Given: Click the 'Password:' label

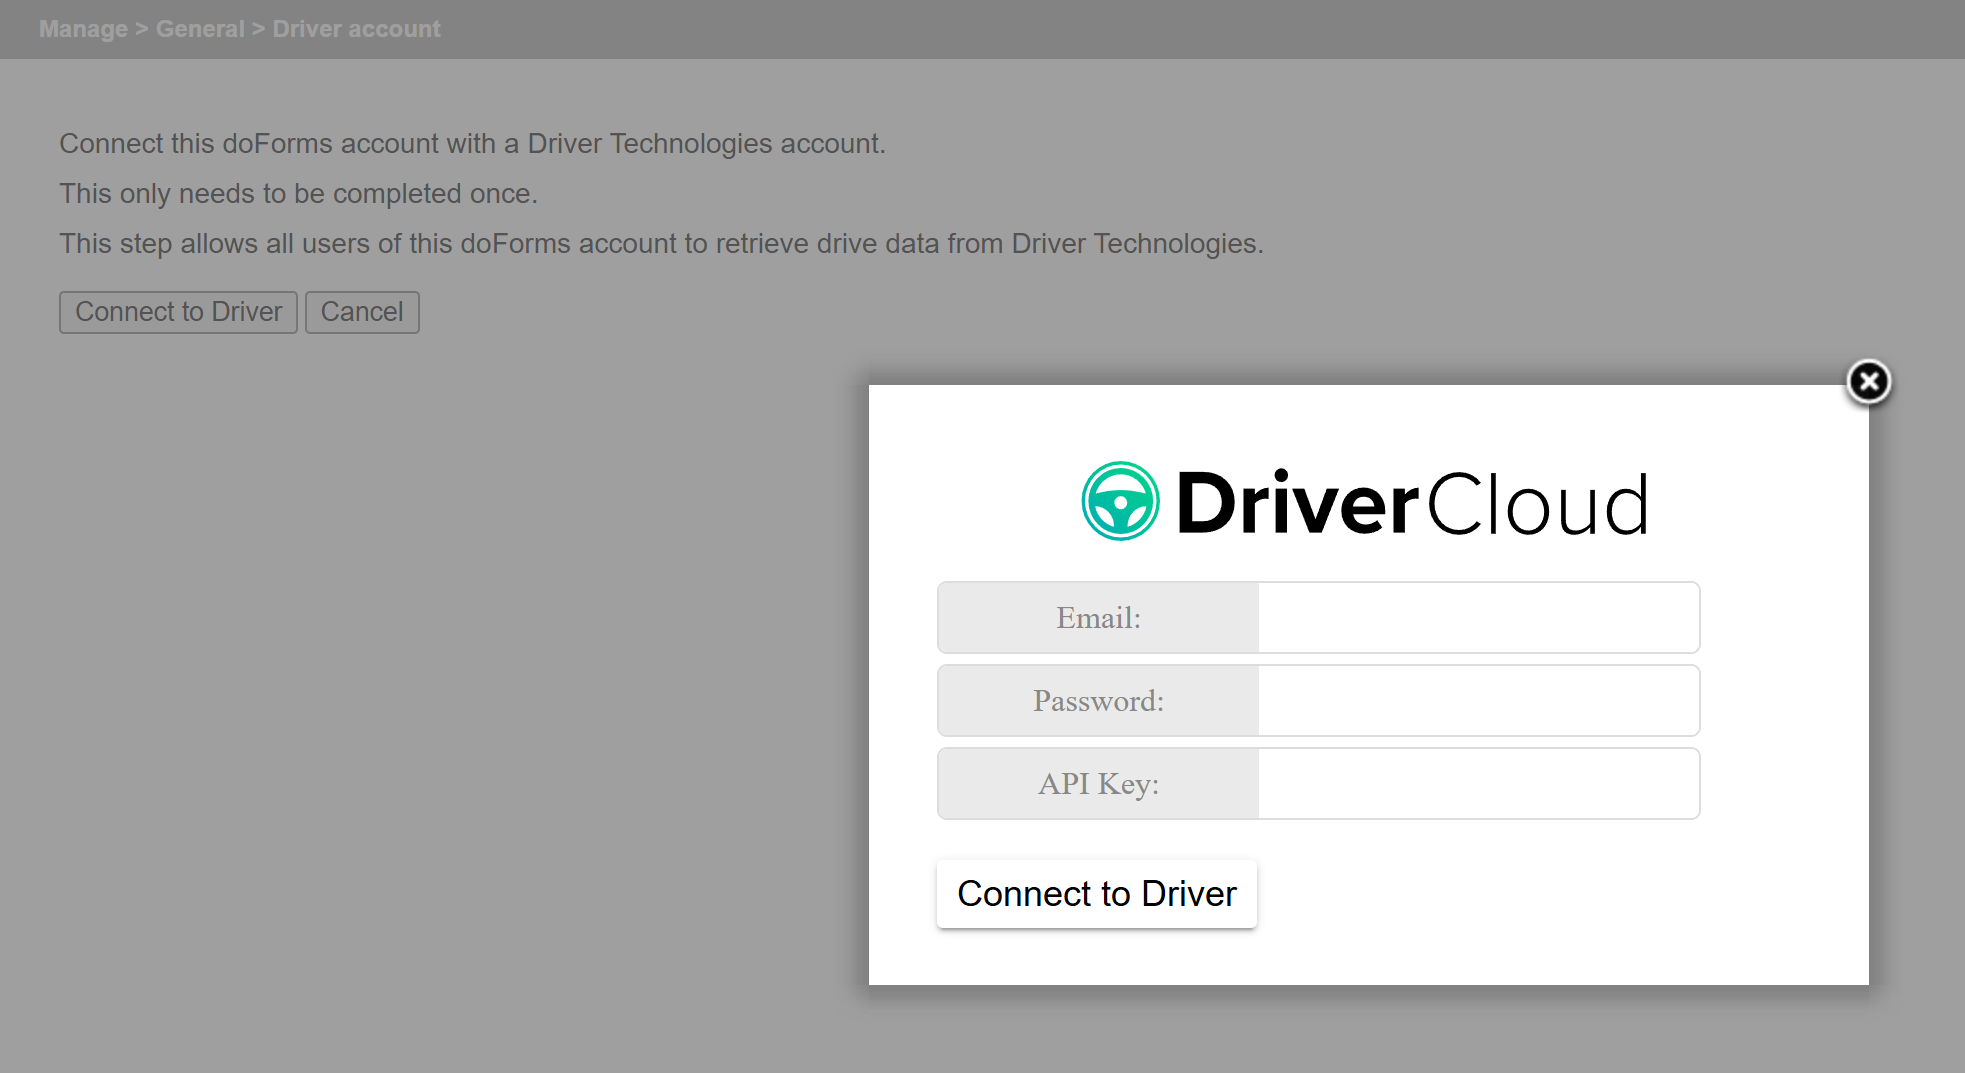Looking at the screenshot, I should [x=1098, y=701].
